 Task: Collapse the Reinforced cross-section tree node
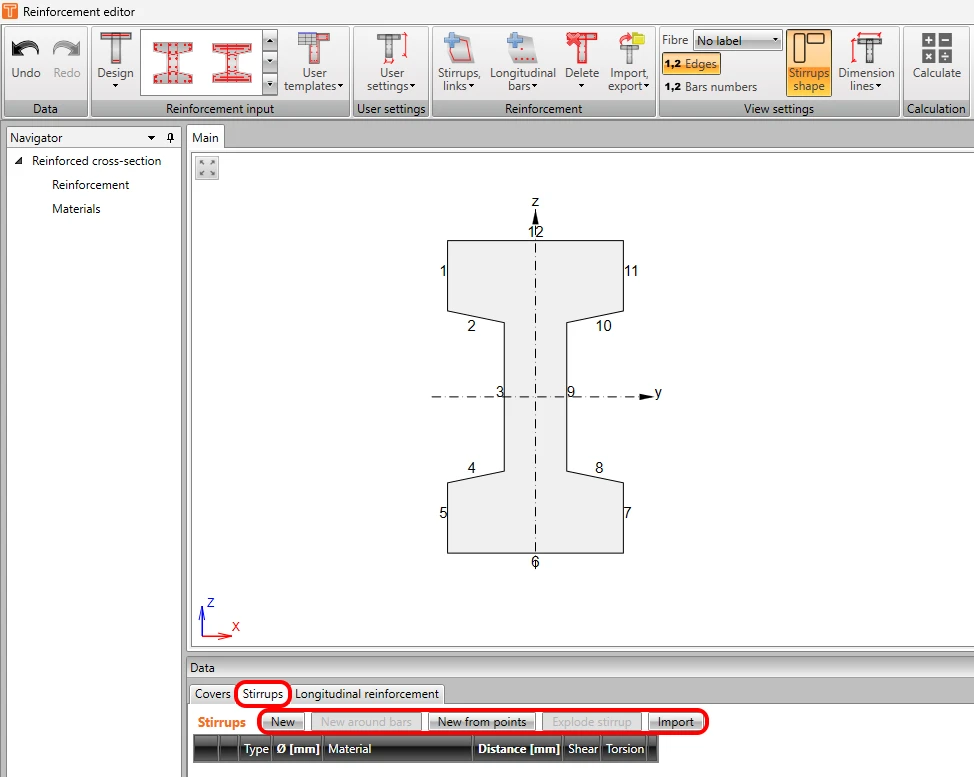(19, 161)
